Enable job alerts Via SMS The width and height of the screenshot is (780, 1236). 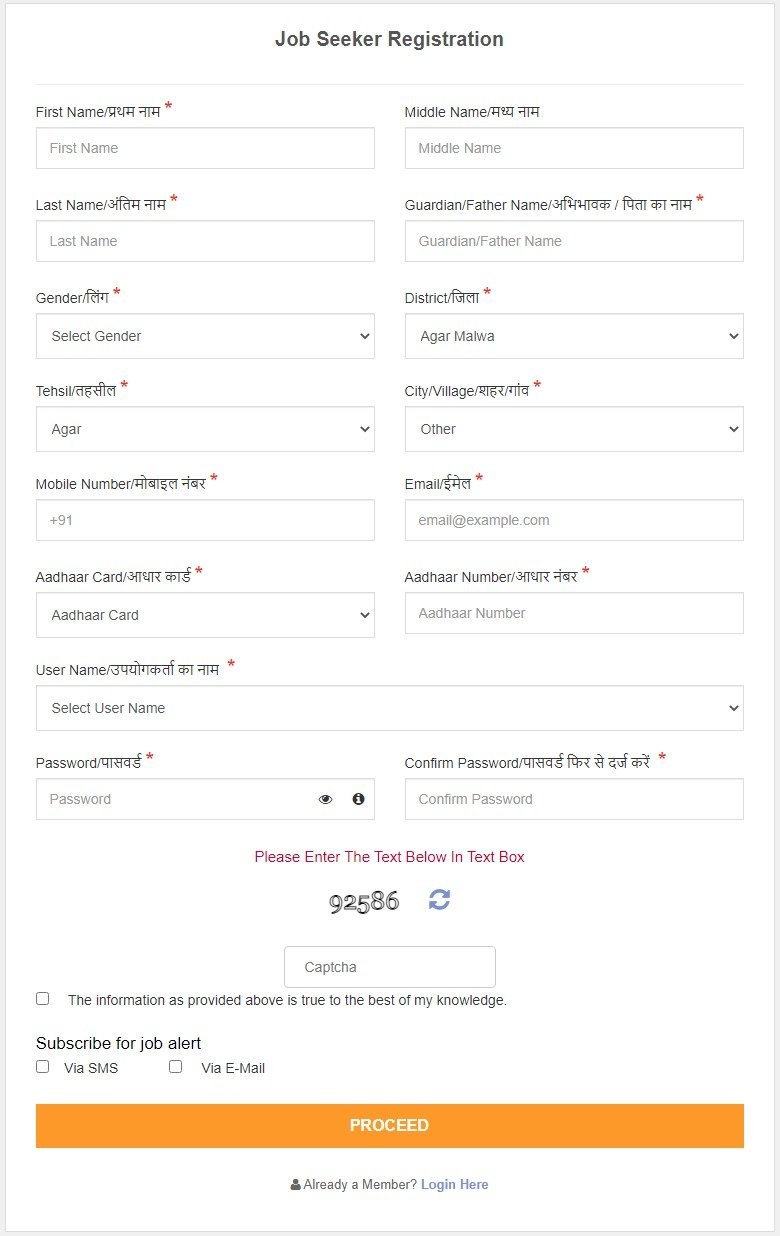pyautogui.click(x=42, y=1066)
